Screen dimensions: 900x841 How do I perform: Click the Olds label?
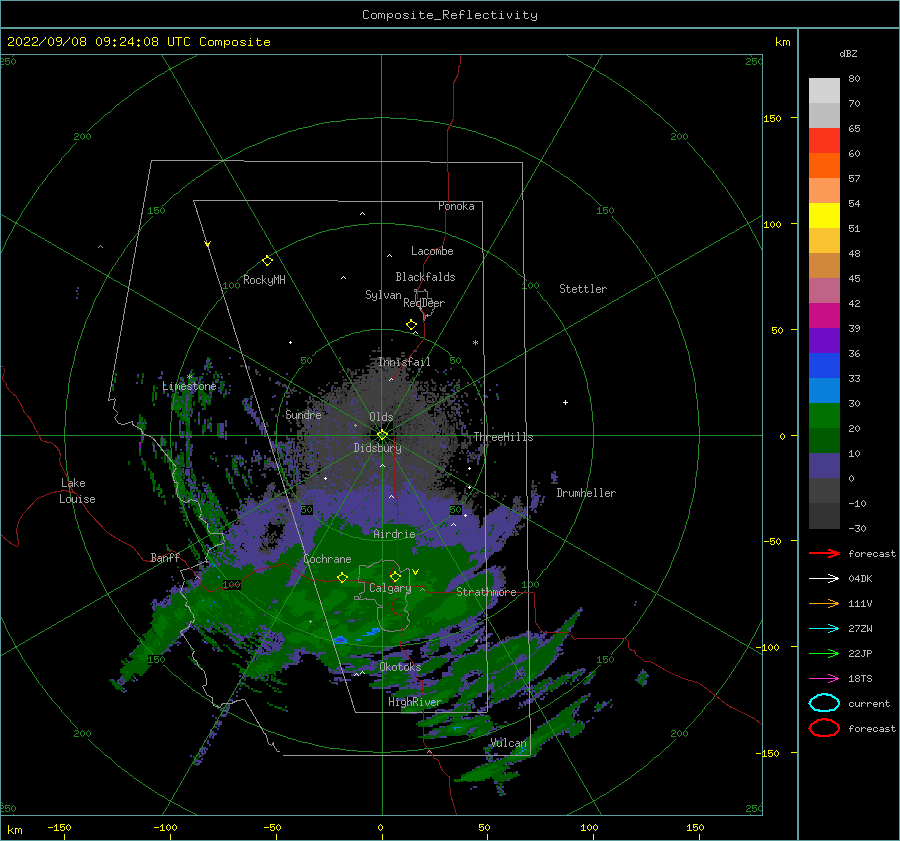click(381, 417)
